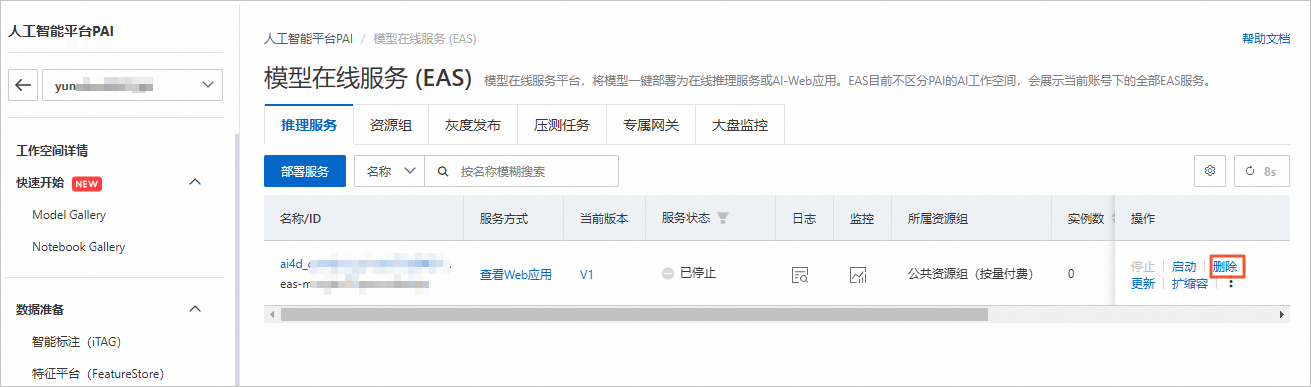Click the 更新 action link
Screen dimensions: 1311x387
pos(1143,283)
